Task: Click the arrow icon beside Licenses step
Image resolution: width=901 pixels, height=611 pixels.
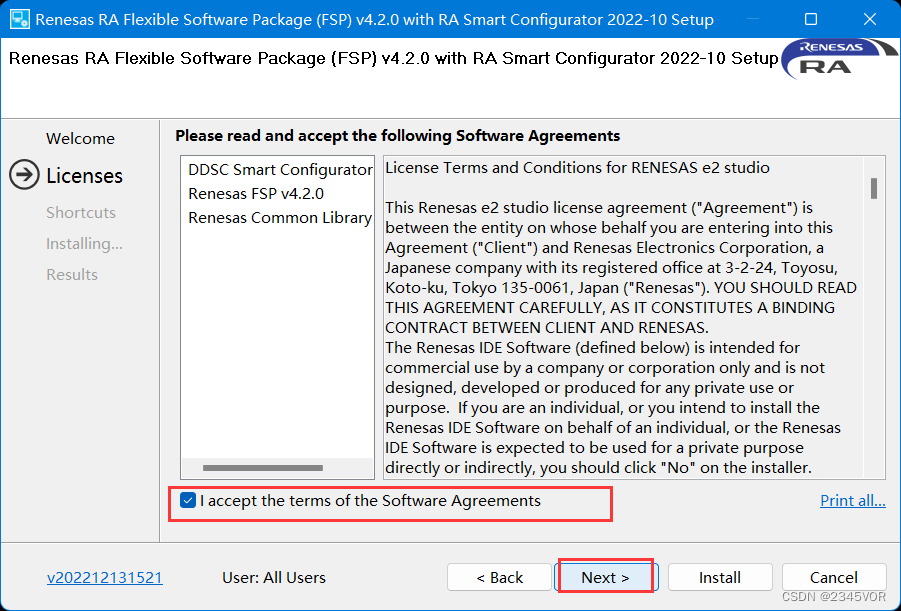Action: (23, 175)
